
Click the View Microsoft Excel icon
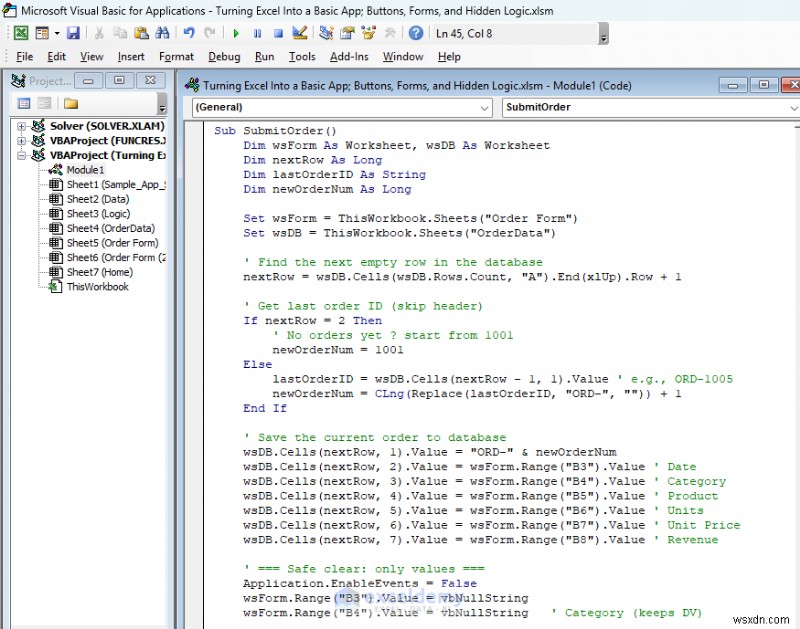pos(21,33)
